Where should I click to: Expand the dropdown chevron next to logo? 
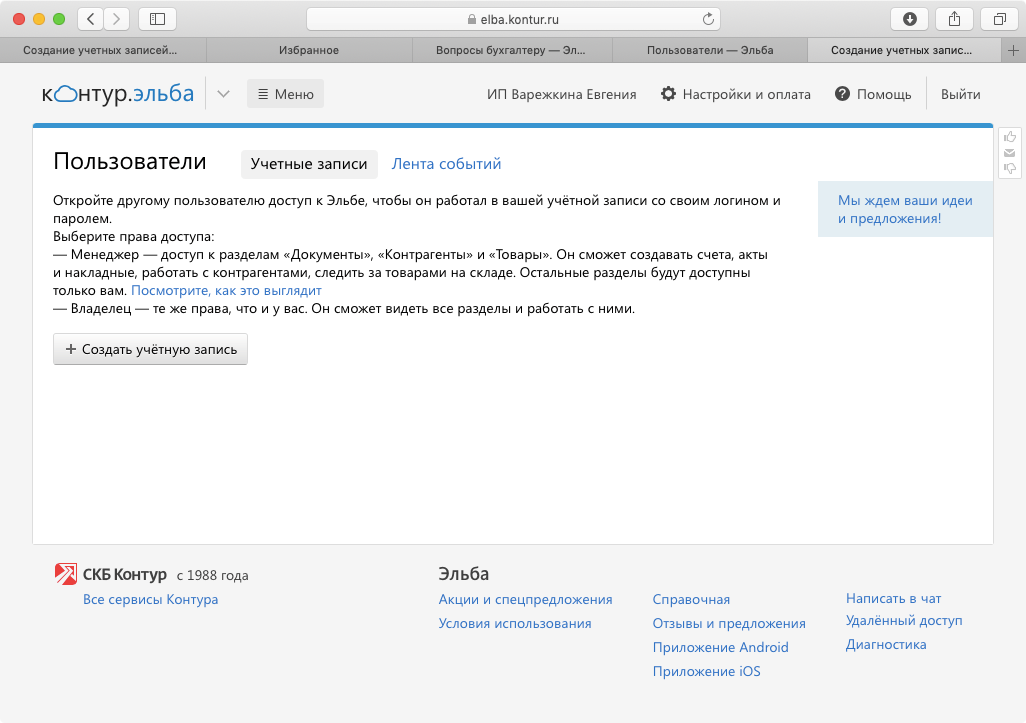coord(223,94)
